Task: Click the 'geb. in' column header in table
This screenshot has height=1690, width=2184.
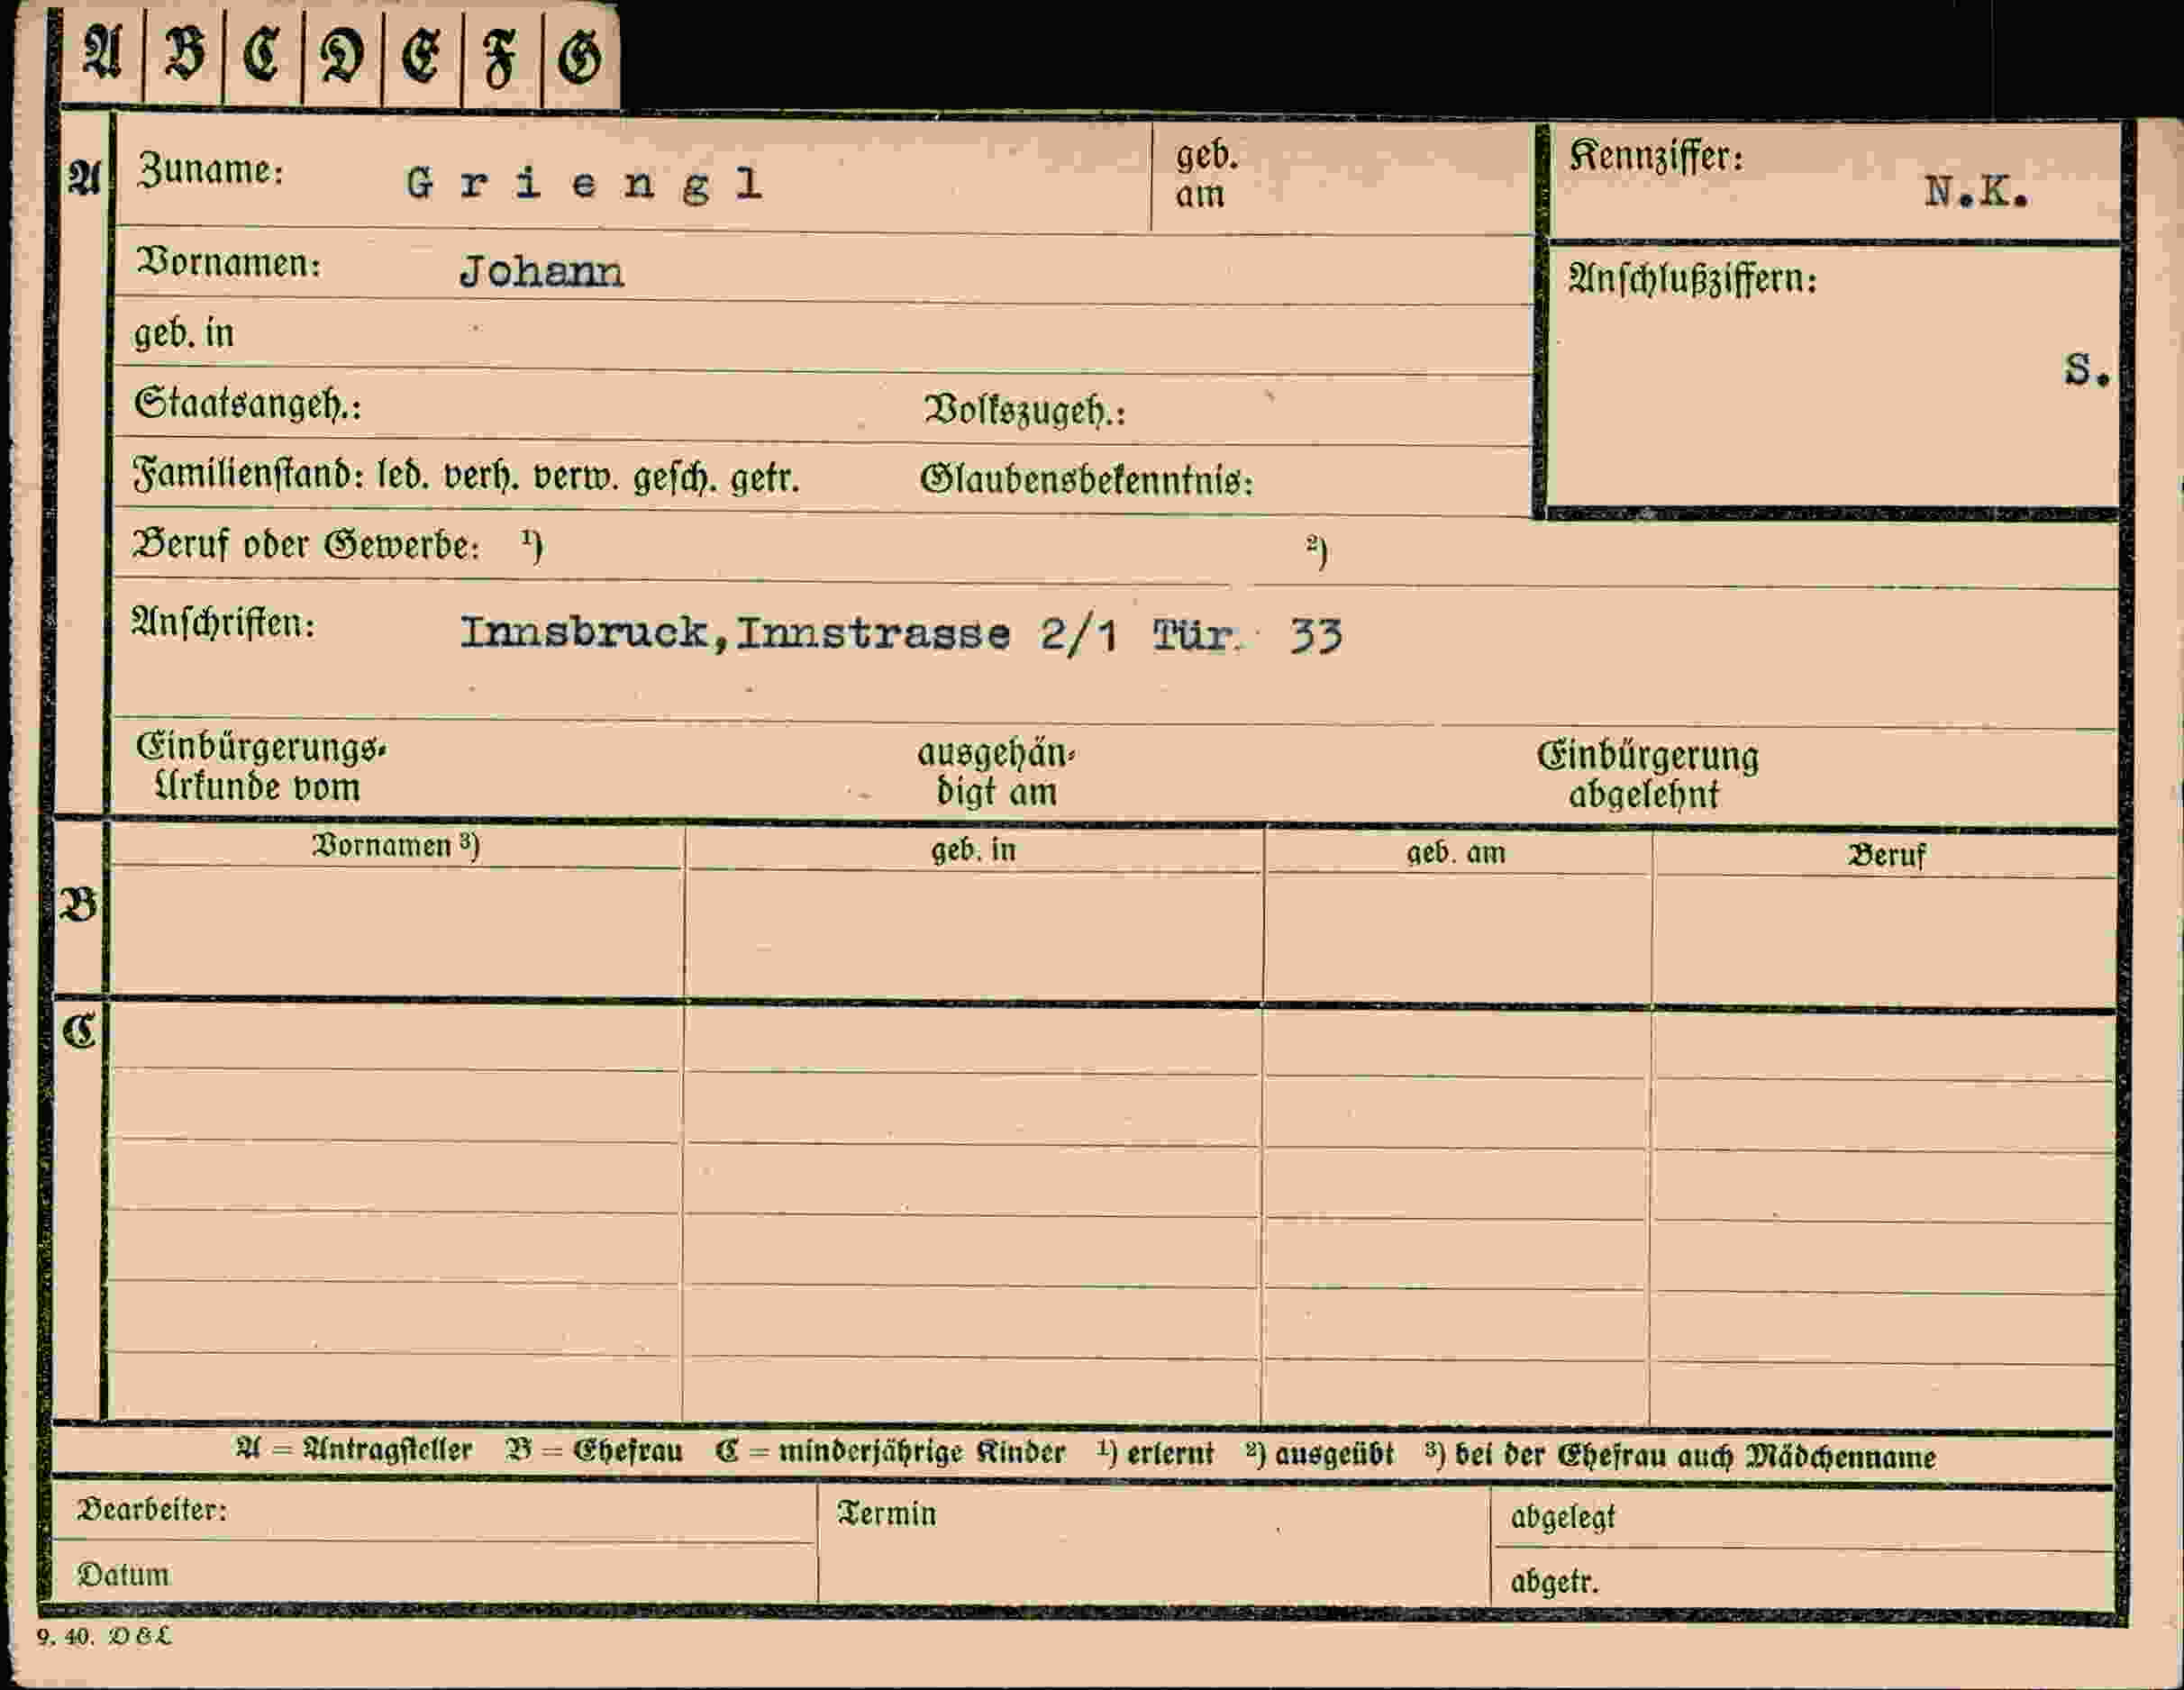Action: tap(973, 850)
